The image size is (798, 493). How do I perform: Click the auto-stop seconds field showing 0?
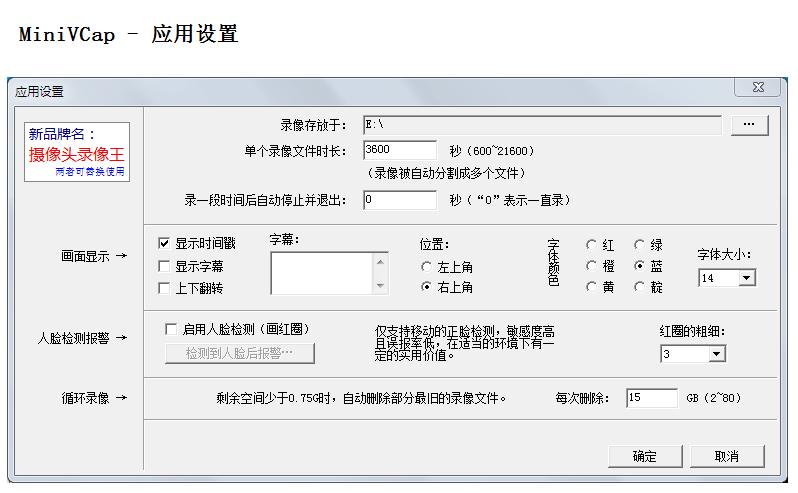coord(400,200)
